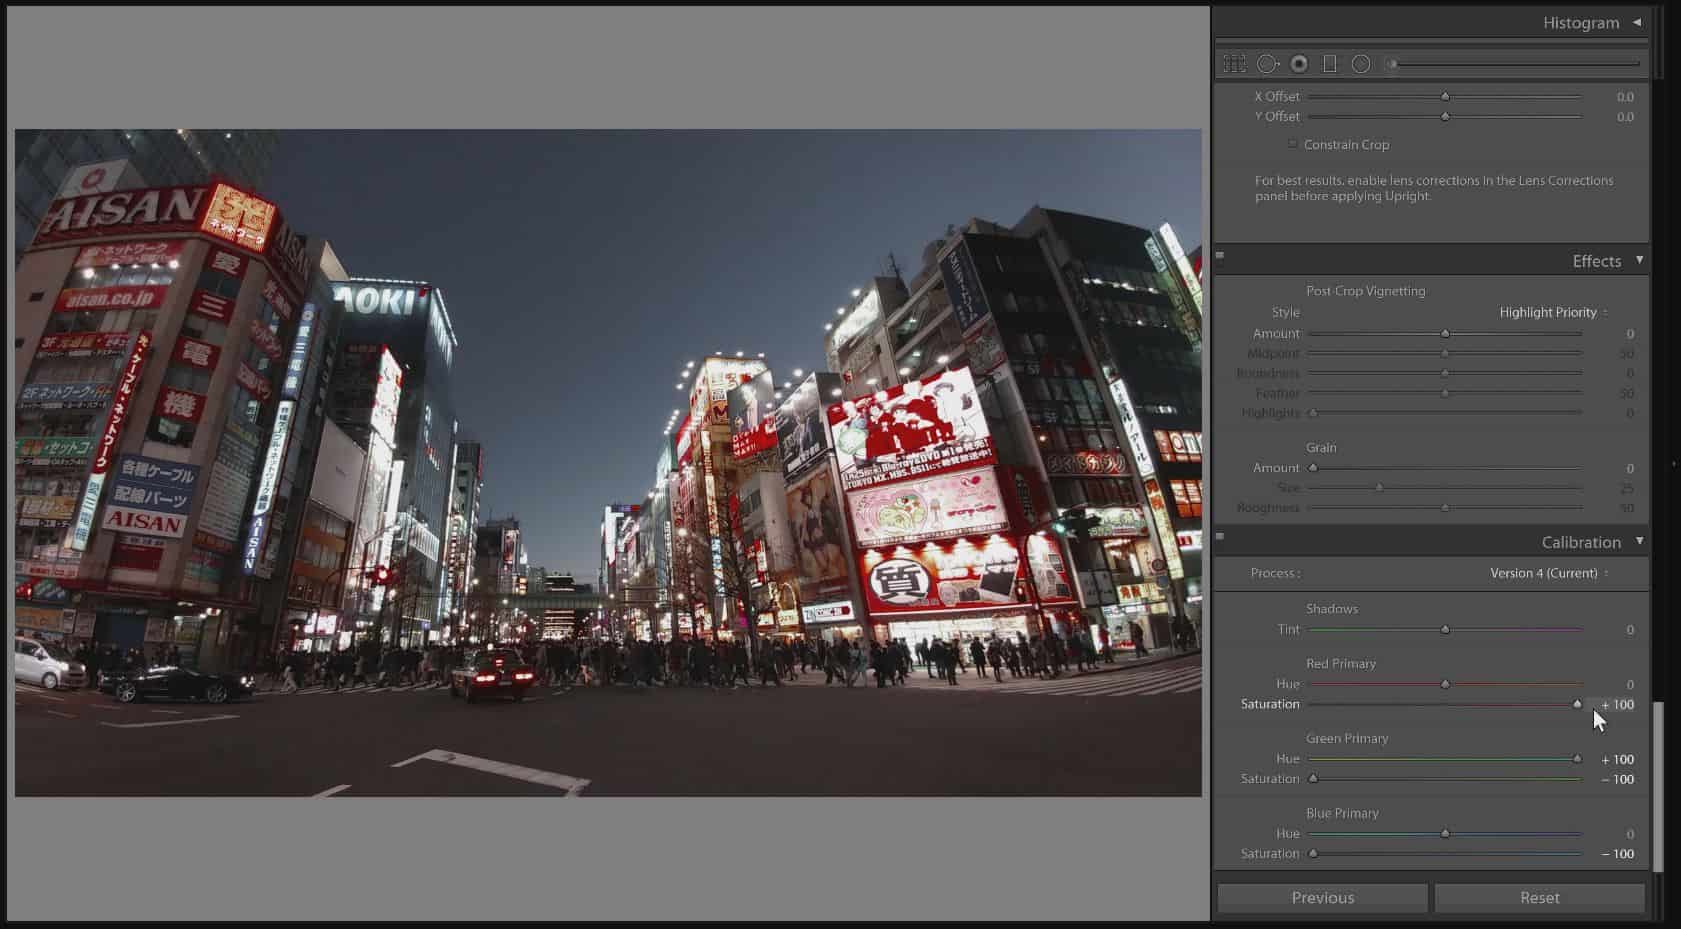The image size is (1681, 929).
Task: Click the Green Primary section label
Action: coord(1347,739)
